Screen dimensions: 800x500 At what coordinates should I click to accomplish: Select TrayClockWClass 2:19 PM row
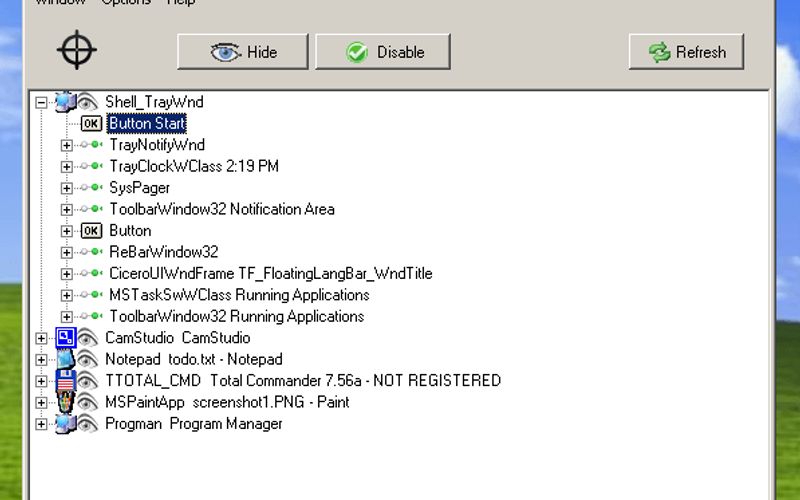click(194, 166)
